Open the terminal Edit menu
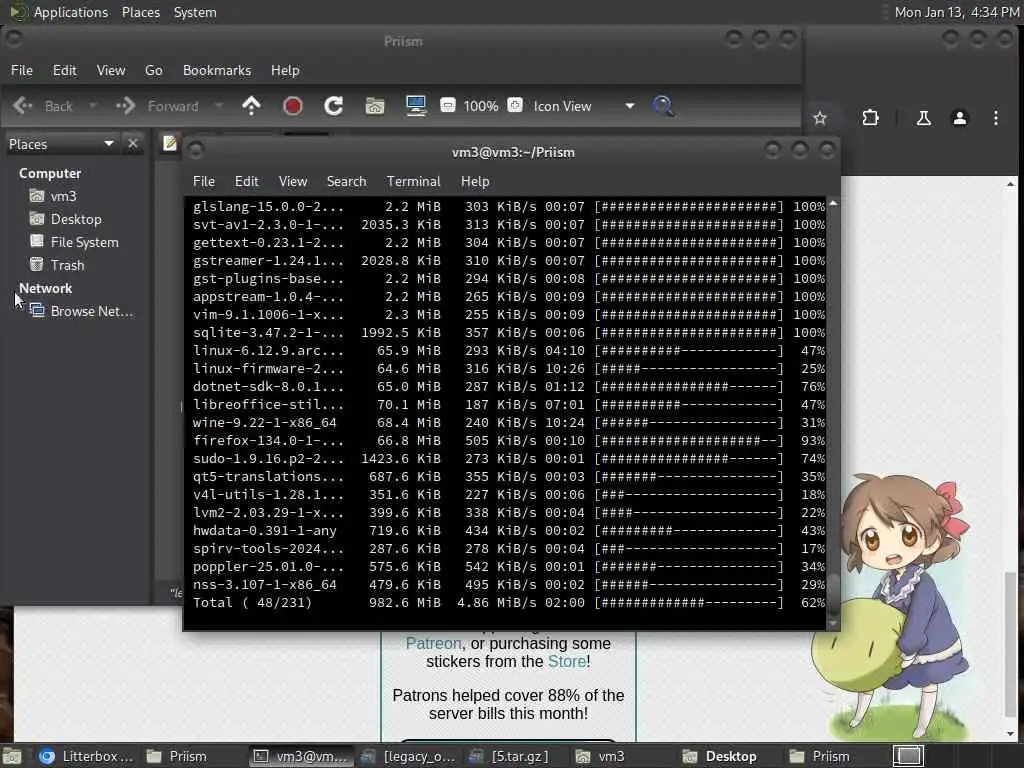Screen dimensions: 1024x768 coord(247,181)
